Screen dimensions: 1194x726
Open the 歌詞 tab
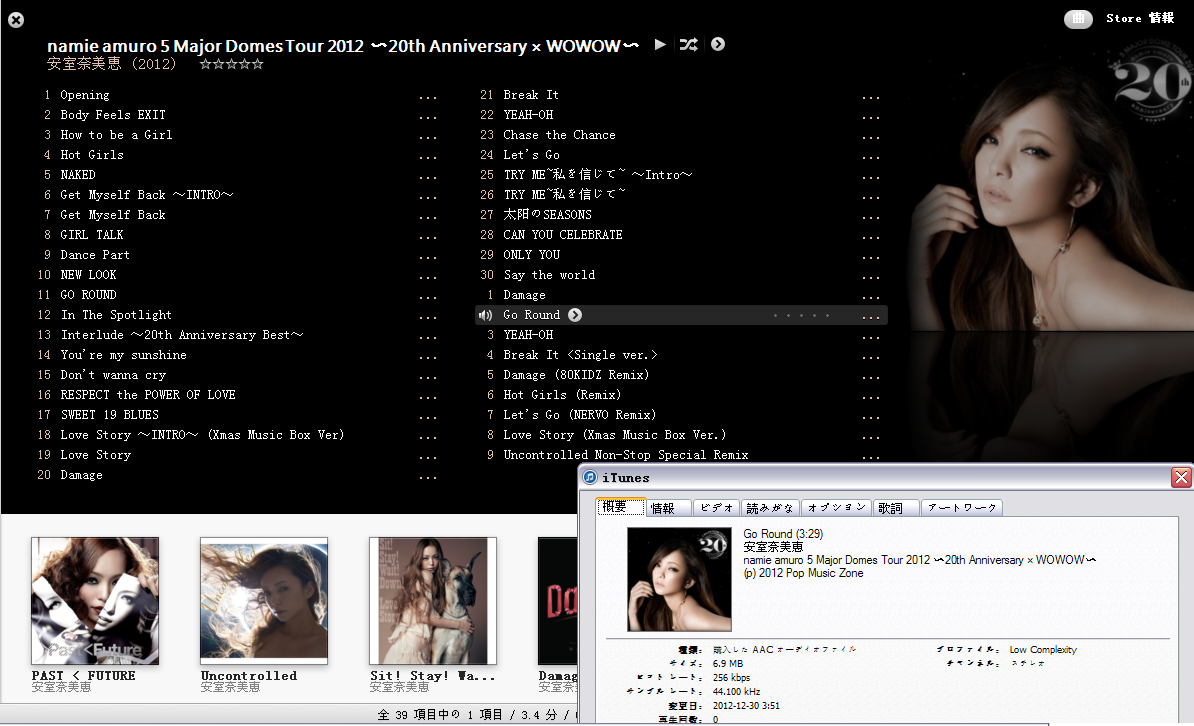tap(896, 508)
